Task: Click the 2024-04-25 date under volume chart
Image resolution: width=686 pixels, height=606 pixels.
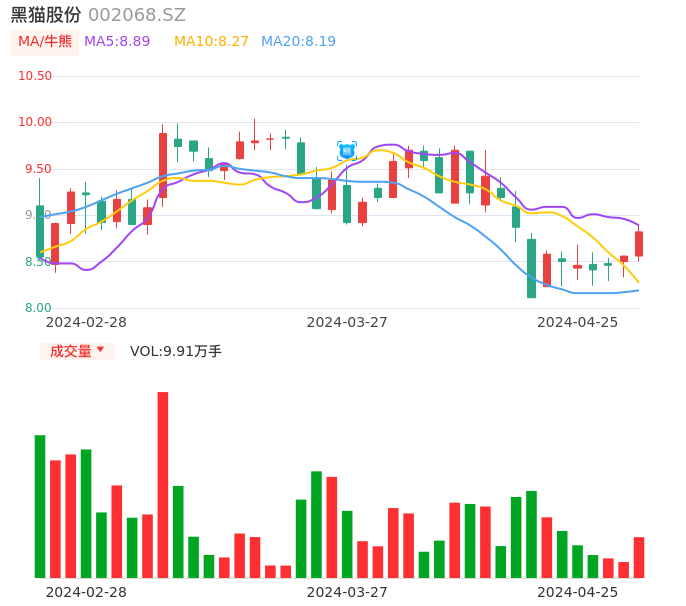Action: (x=577, y=592)
